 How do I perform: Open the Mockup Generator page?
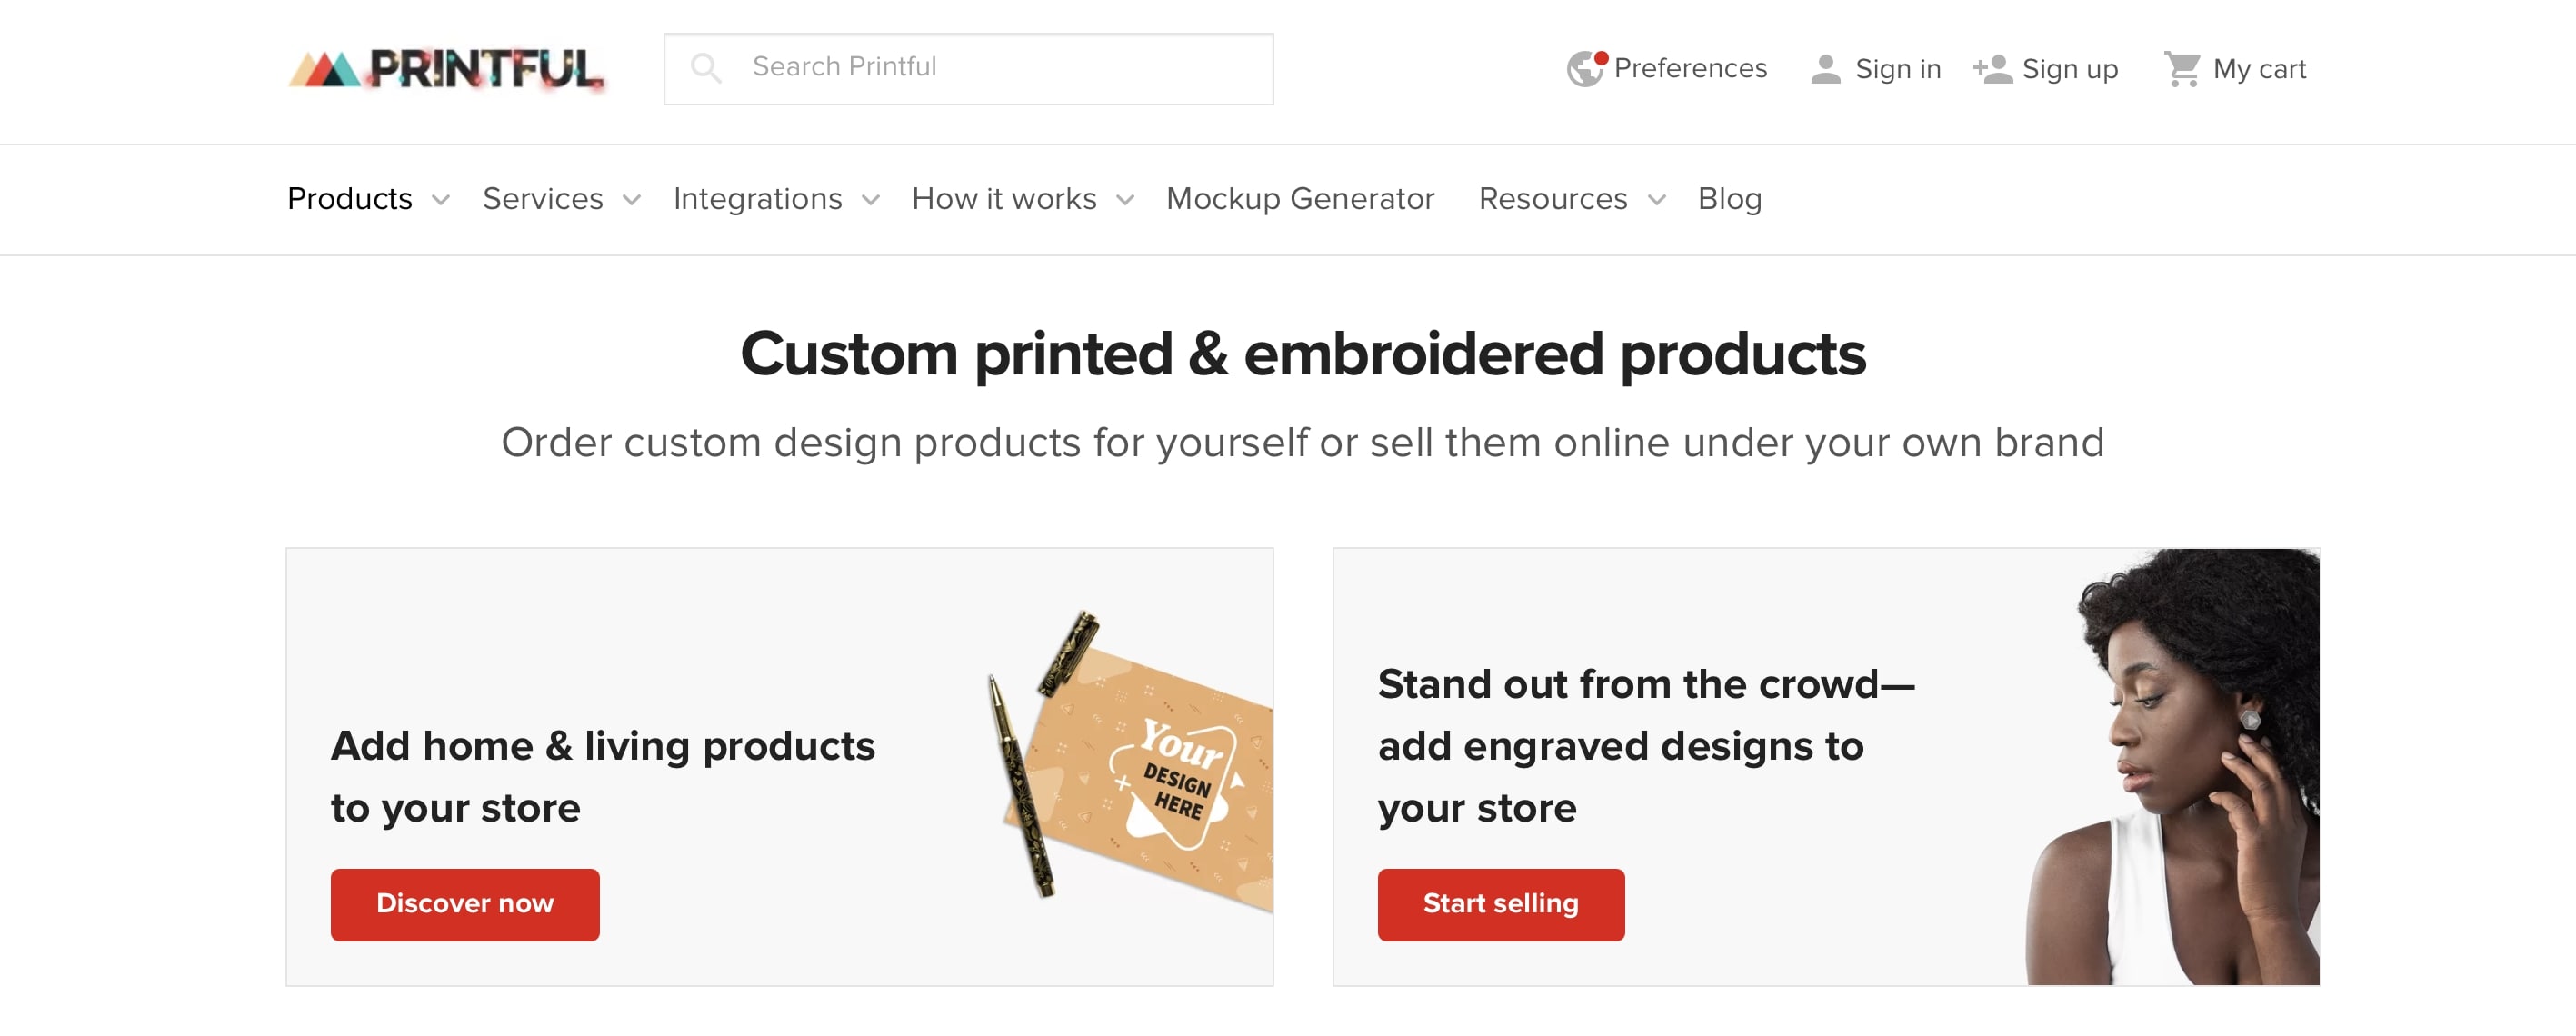pos(1300,199)
